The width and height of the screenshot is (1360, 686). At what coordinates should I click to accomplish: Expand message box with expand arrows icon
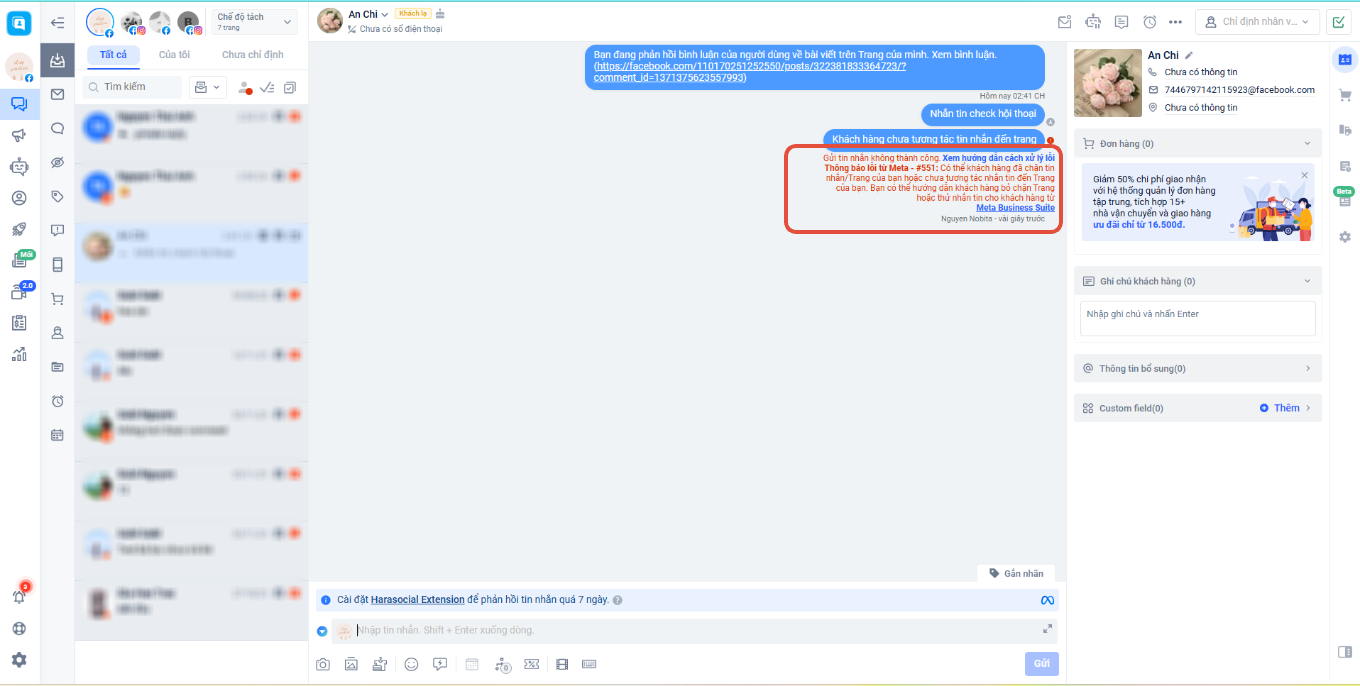[1047, 629]
